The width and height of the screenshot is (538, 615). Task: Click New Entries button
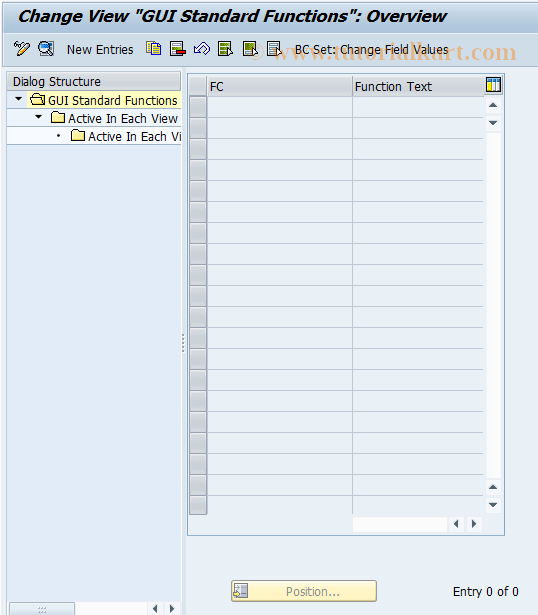click(x=100, y=50)
